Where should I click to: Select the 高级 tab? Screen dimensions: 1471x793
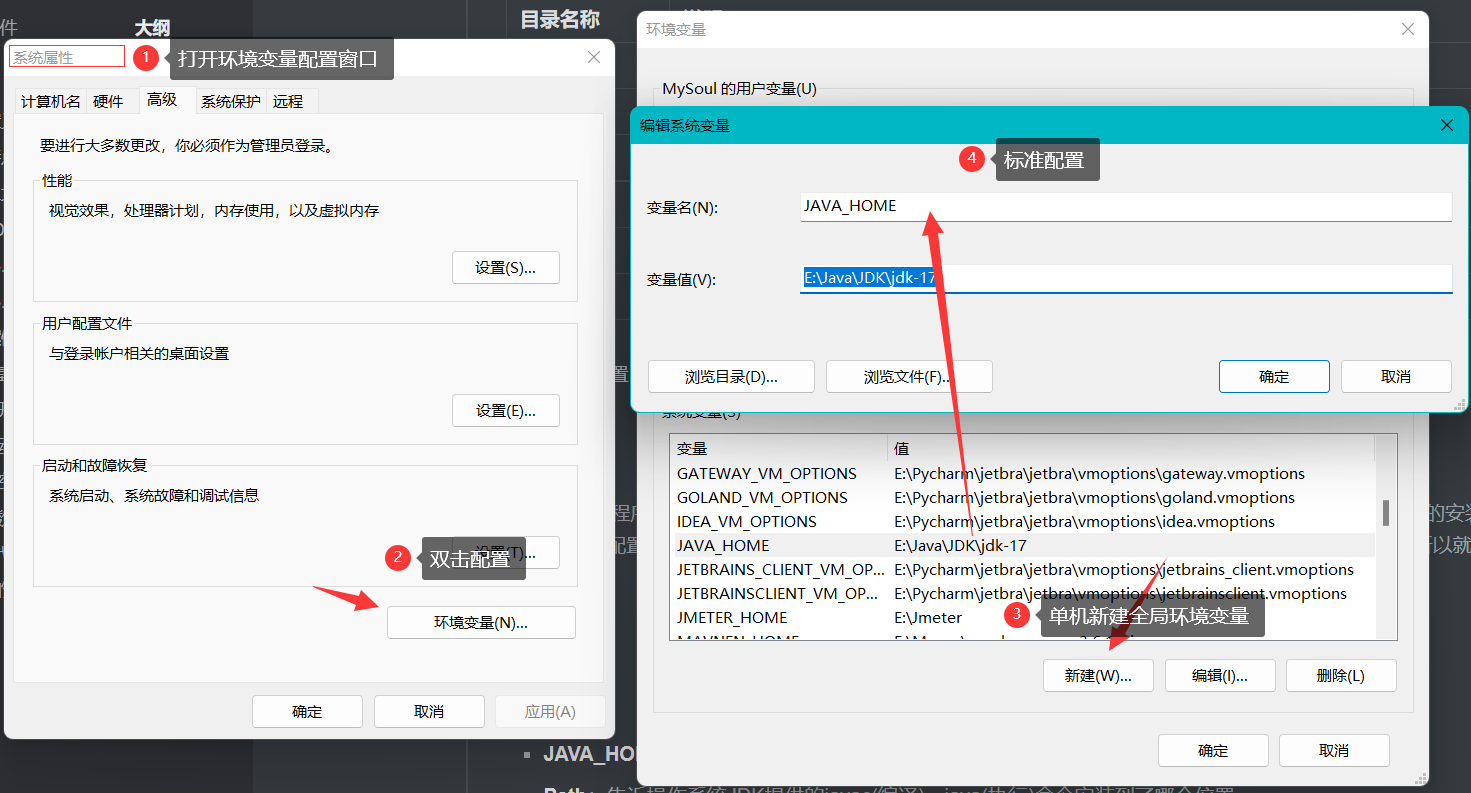coord(162,99)
